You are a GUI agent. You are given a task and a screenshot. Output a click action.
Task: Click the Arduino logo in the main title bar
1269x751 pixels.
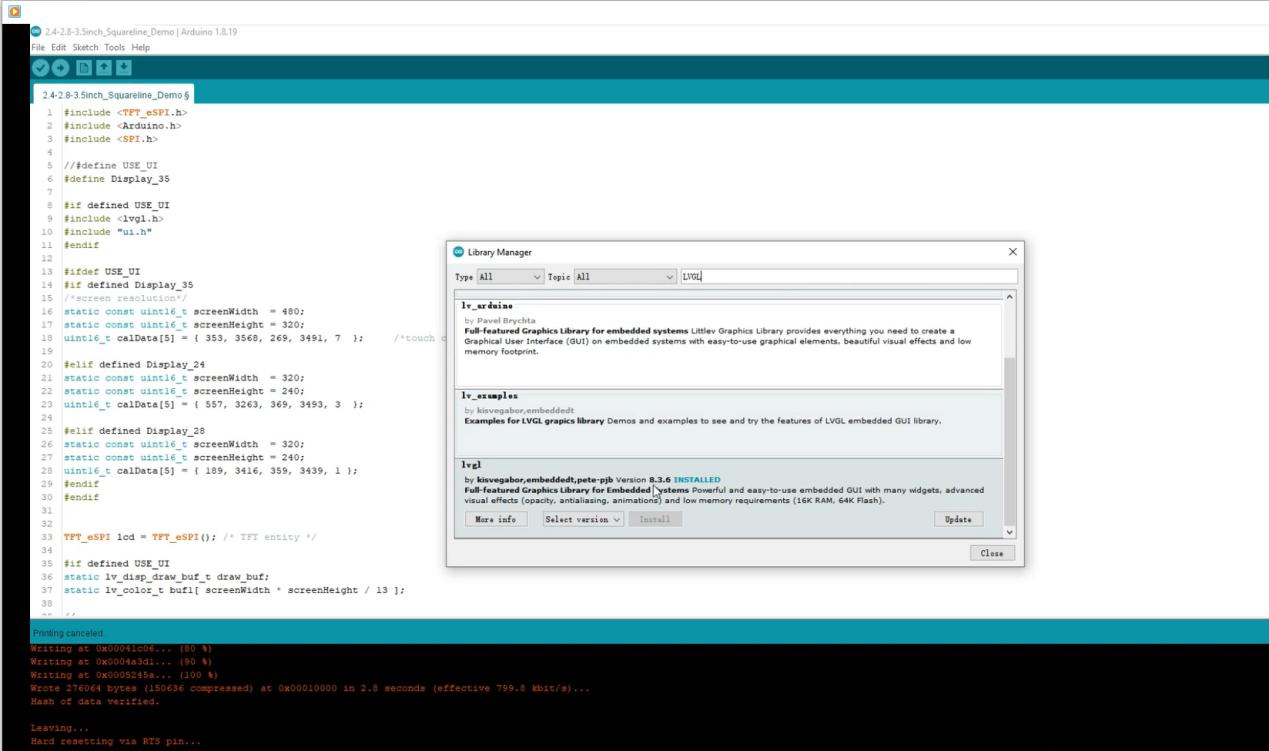[x=36, y=32]
